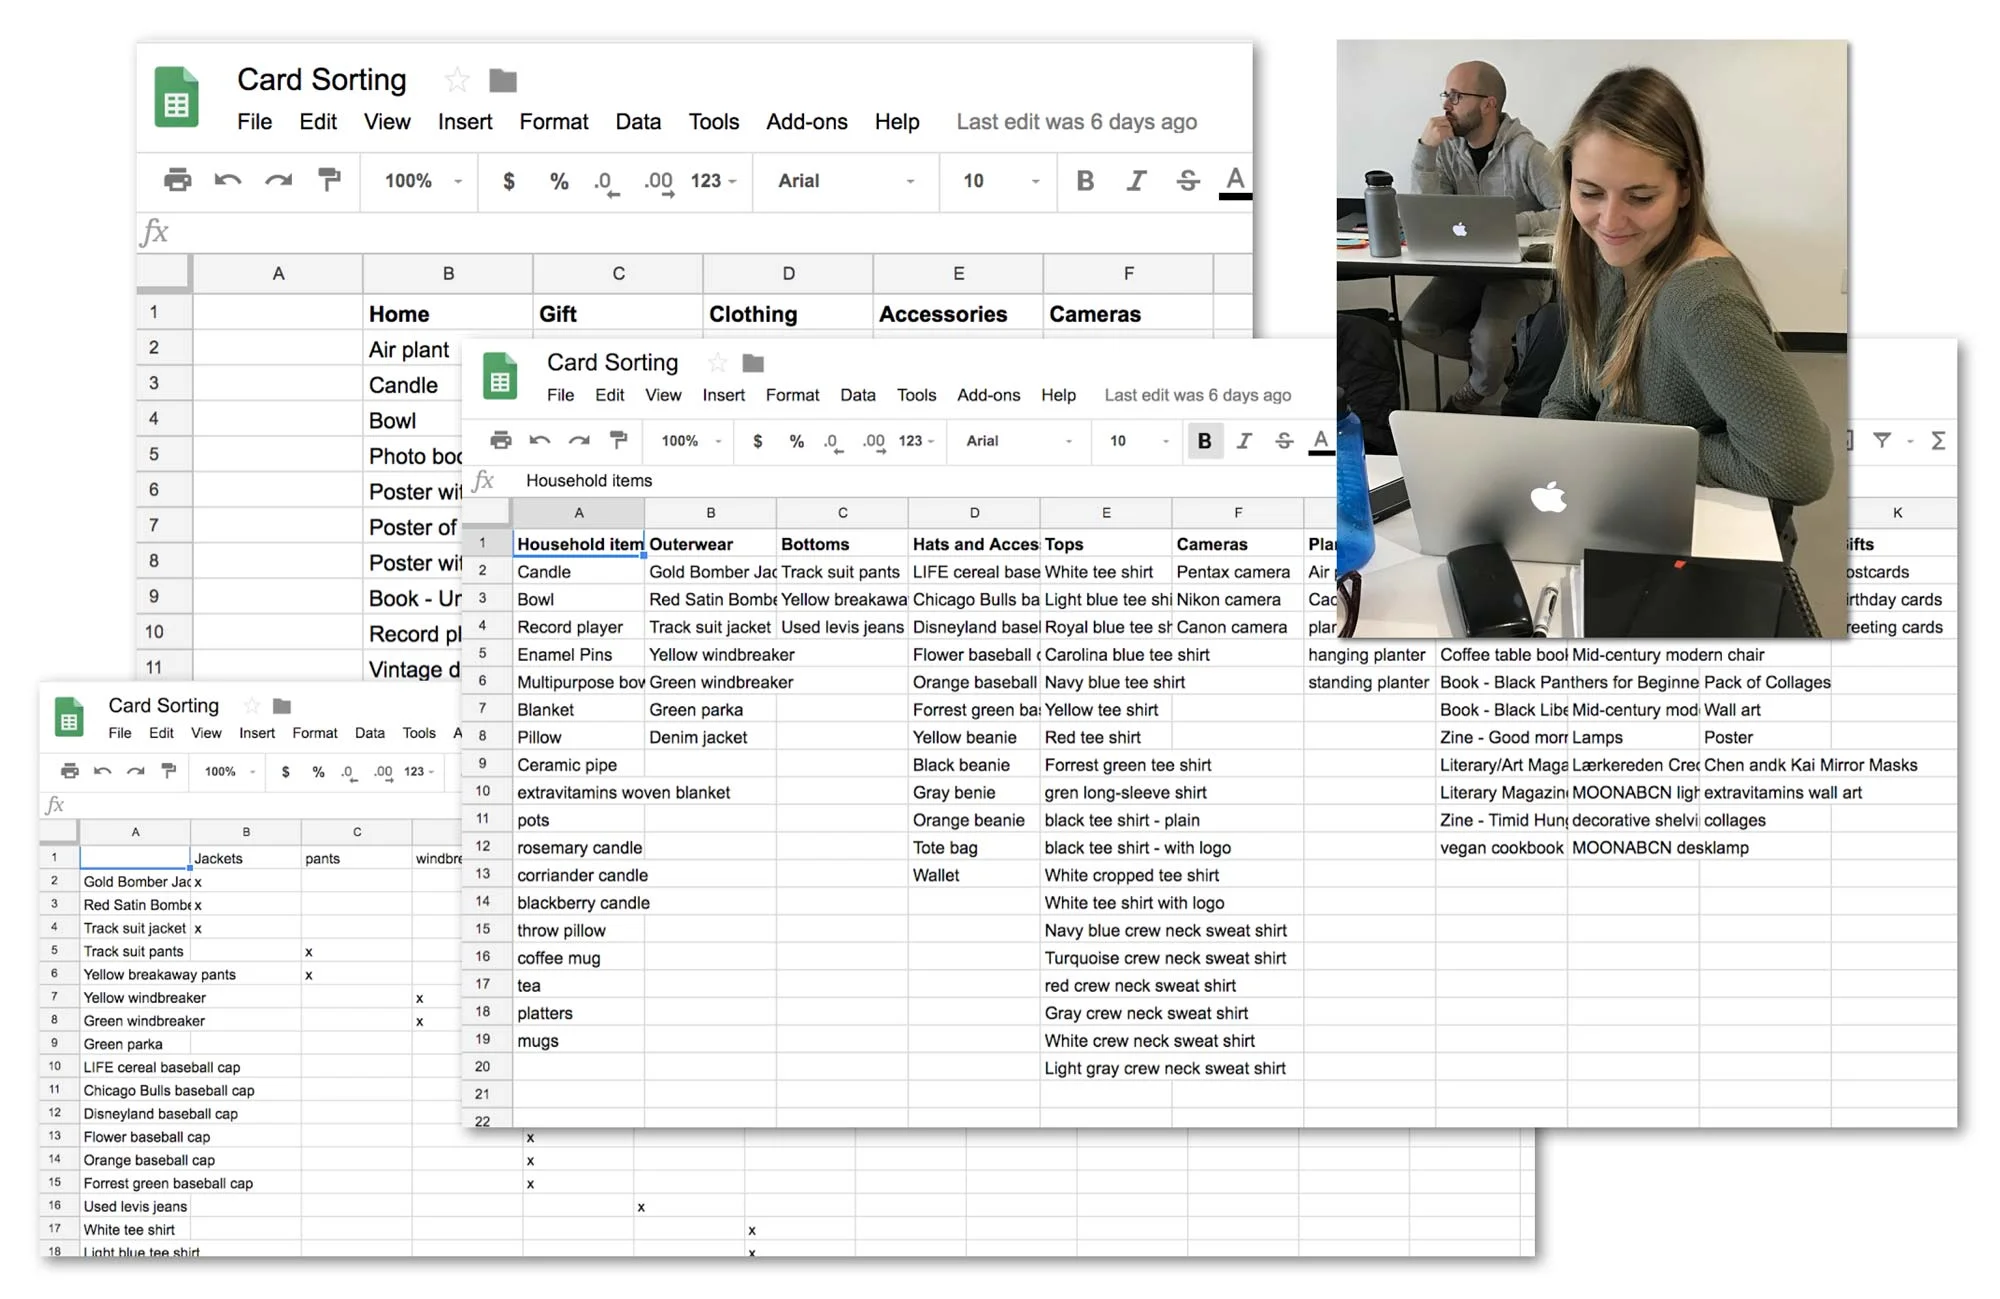
Task: Open folder icon in back window title
Action: (503, 80)
